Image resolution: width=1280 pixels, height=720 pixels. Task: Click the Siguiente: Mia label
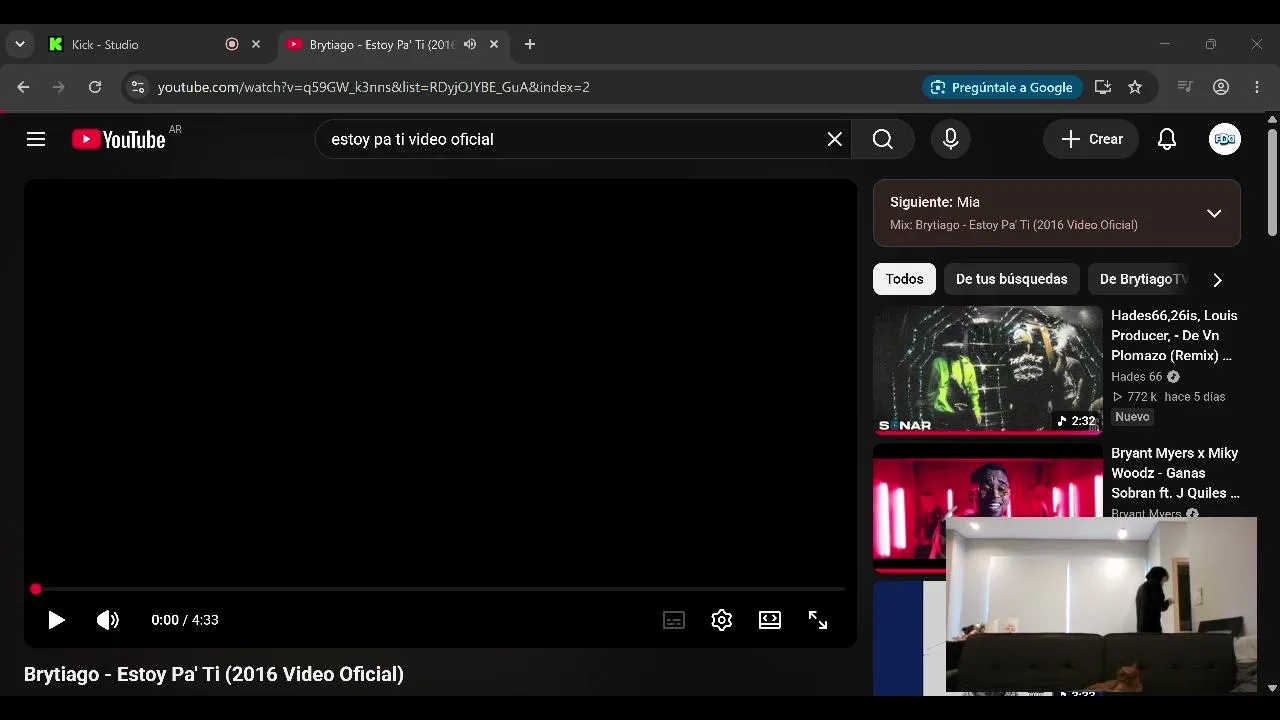tap(935, 202)
